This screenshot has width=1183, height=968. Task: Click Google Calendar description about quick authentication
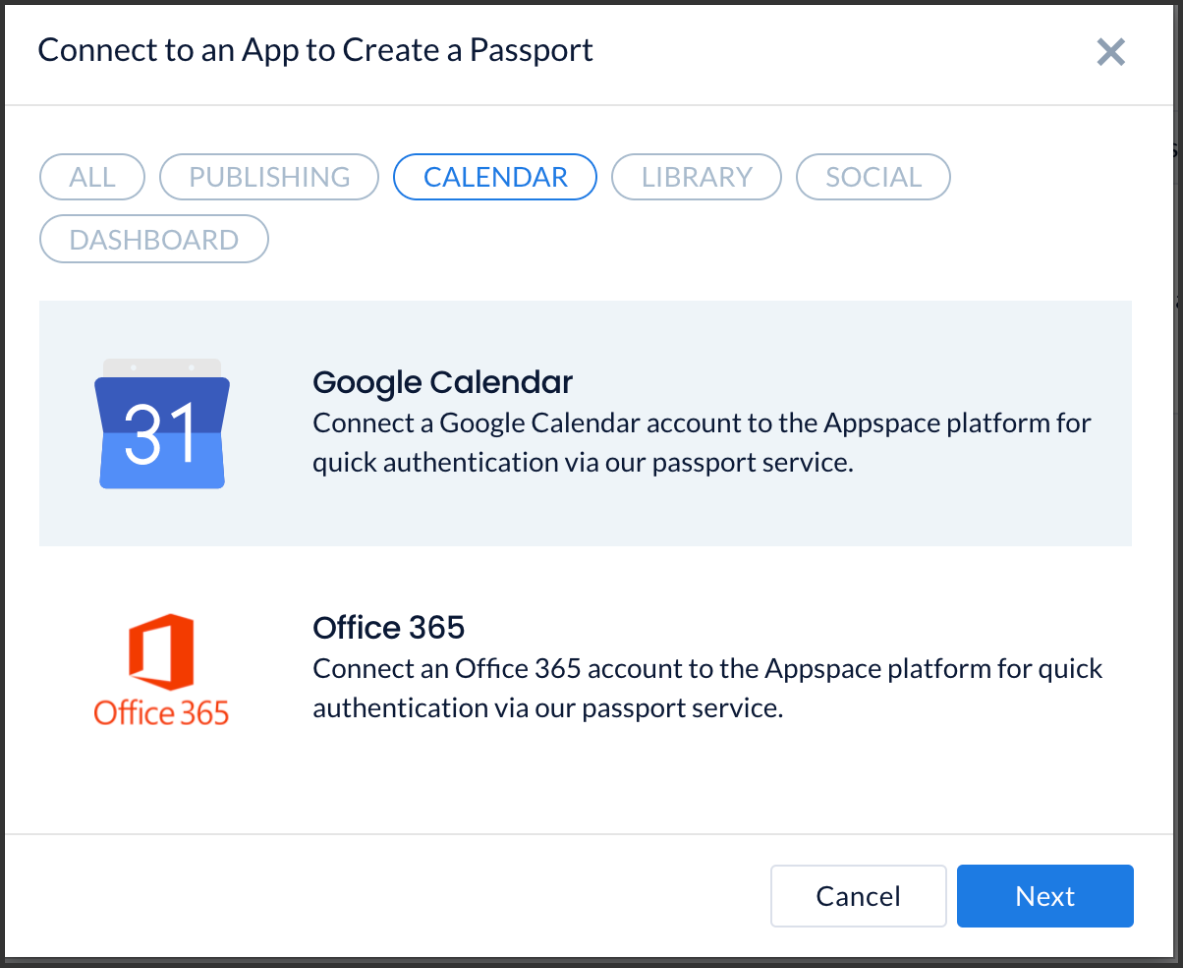[702, 443]
